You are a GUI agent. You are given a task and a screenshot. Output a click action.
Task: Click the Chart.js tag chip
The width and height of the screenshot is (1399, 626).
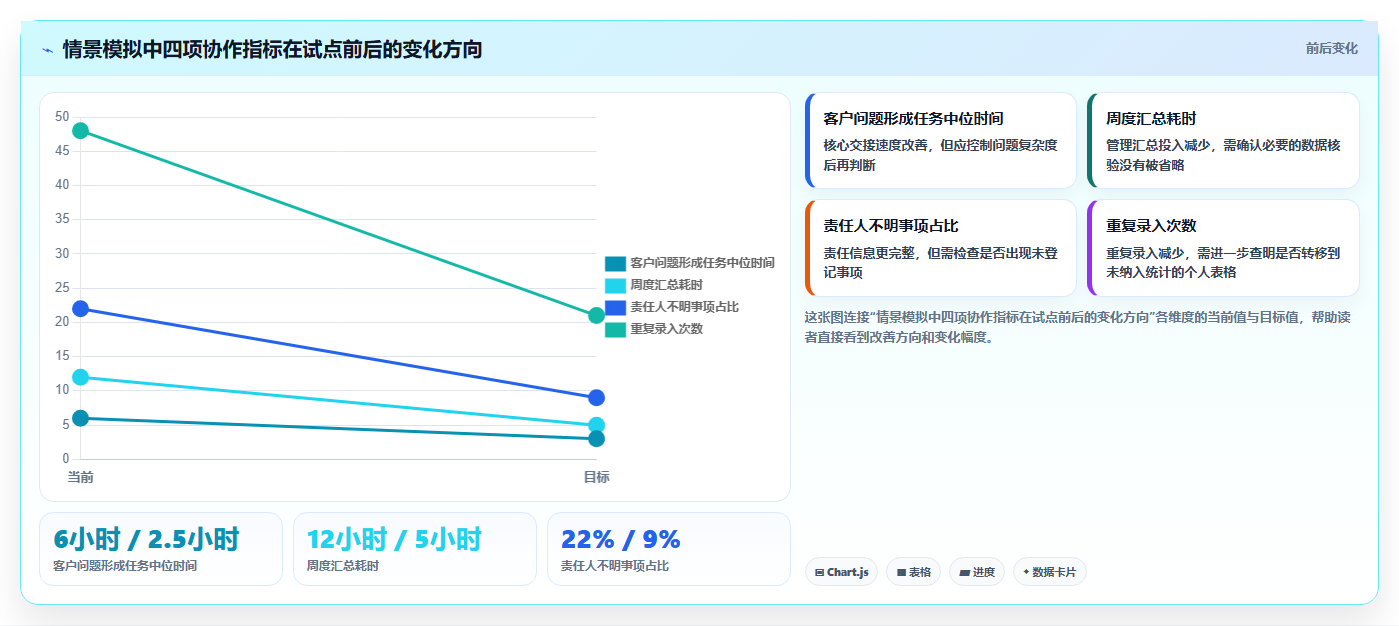pos(841,572)
